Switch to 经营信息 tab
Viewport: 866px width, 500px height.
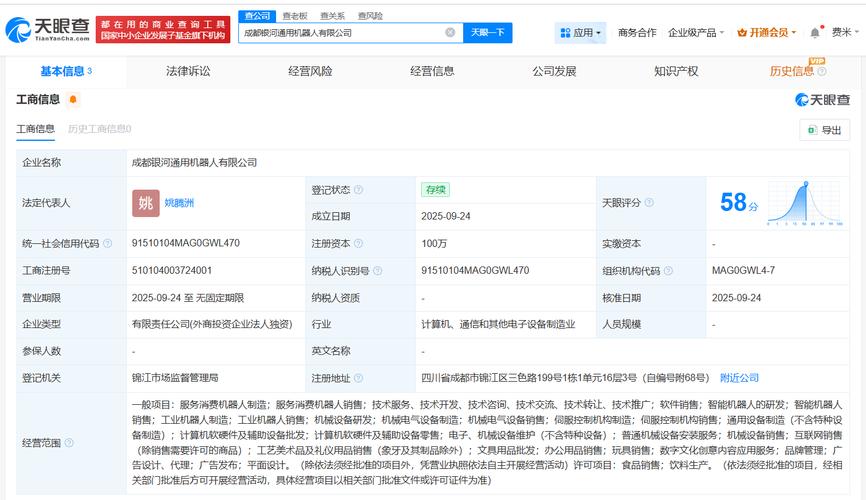[x=432, y=71]
